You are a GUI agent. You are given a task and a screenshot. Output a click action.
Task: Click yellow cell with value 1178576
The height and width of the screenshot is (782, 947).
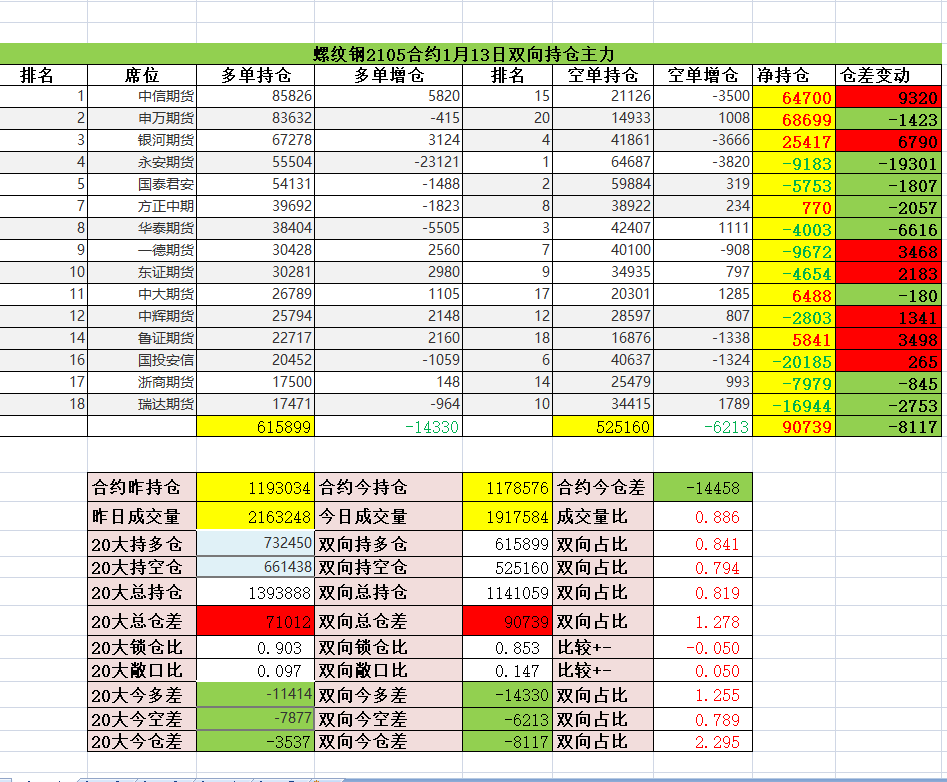507,487
